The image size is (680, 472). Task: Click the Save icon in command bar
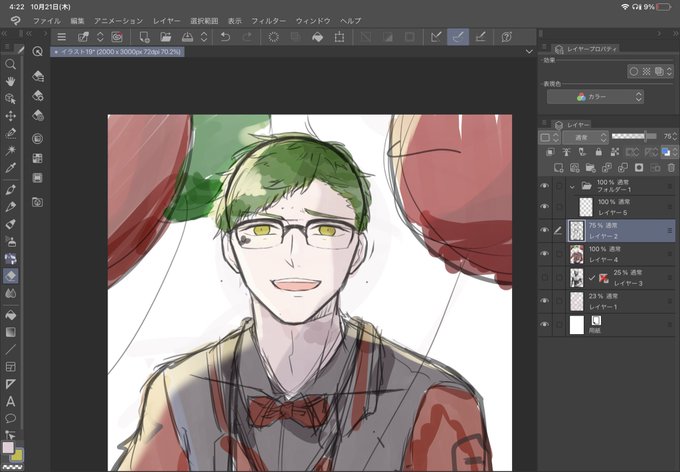pyautogui.click(x=187, y=37)
